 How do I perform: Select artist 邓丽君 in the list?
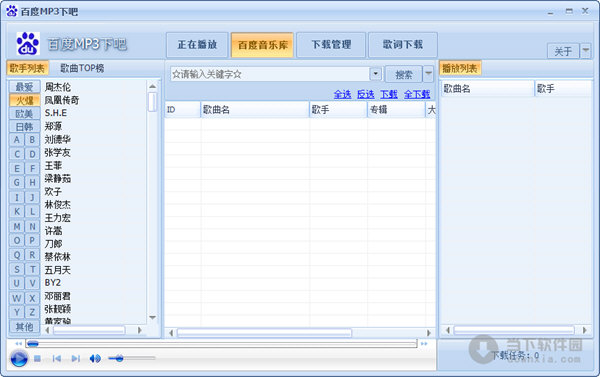[x=58, y=296]
